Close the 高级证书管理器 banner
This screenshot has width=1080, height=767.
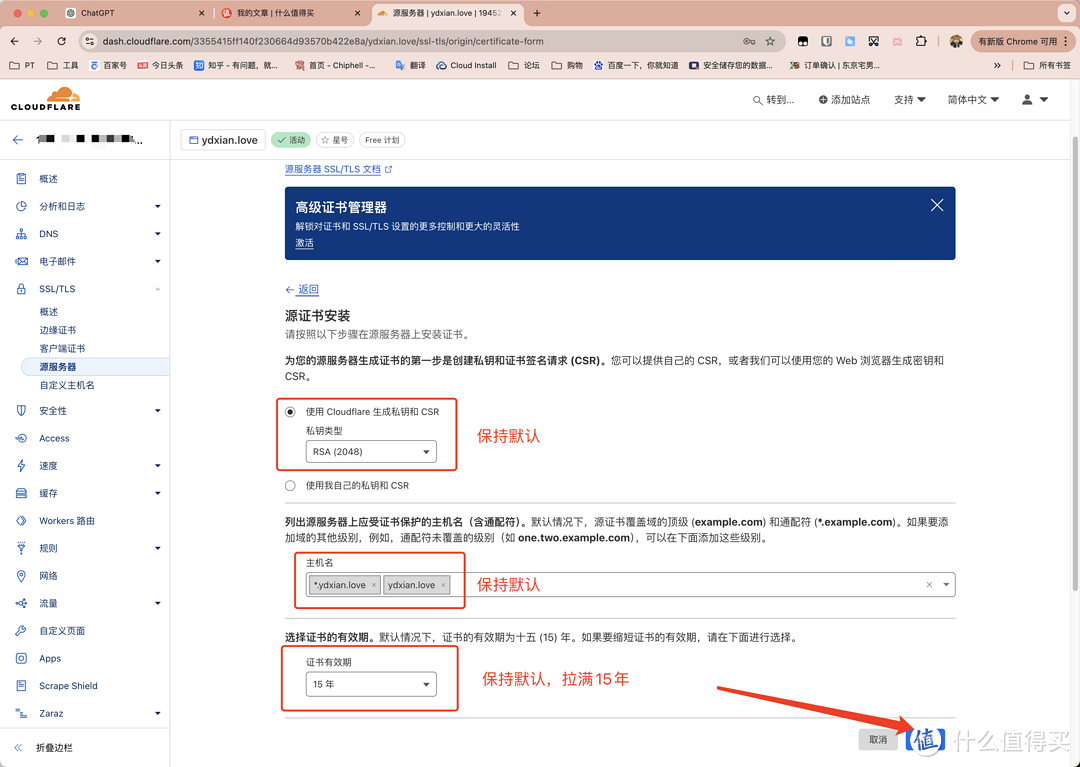pyautogui.click(x=936, y=205)
